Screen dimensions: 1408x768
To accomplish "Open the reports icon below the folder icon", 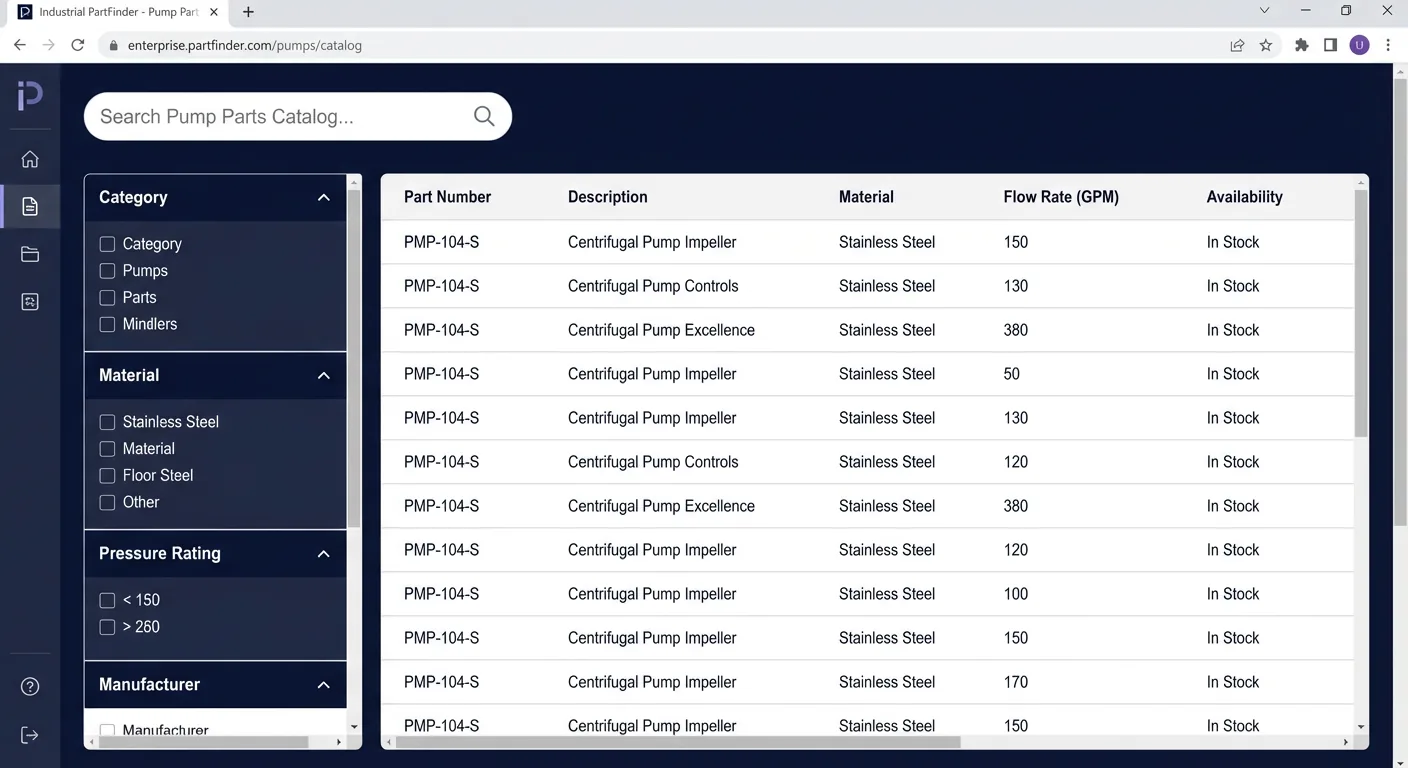I will 30,302.
